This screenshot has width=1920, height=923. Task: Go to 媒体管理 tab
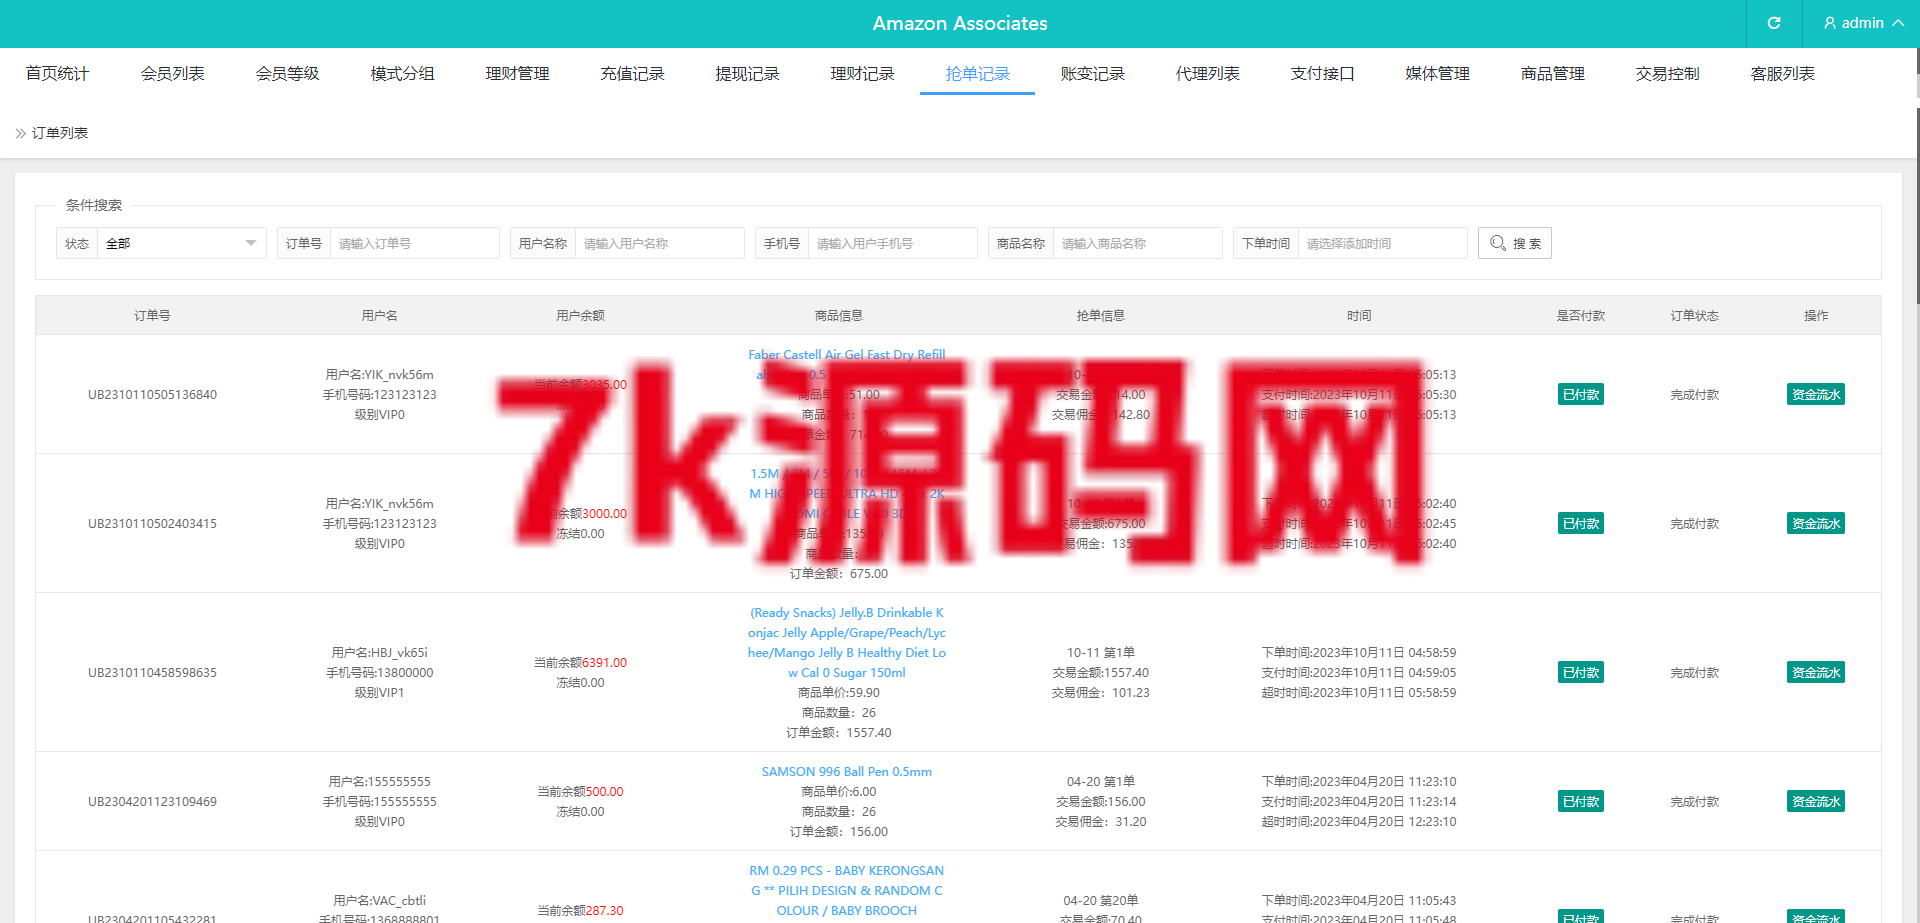tap(1437, 73)
